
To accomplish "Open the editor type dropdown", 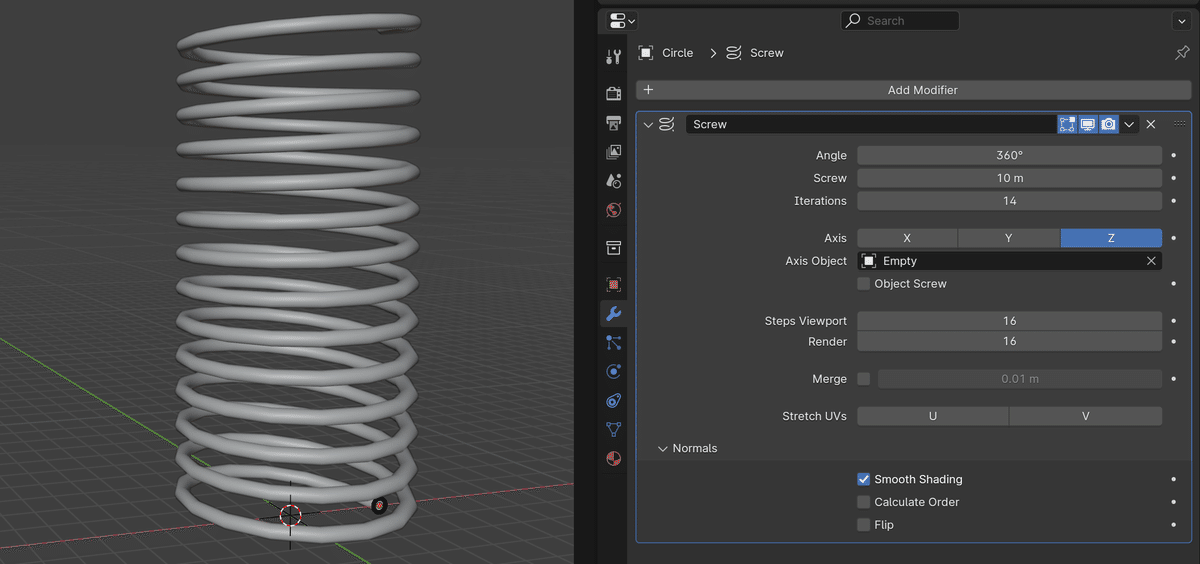I will (621, 20).
